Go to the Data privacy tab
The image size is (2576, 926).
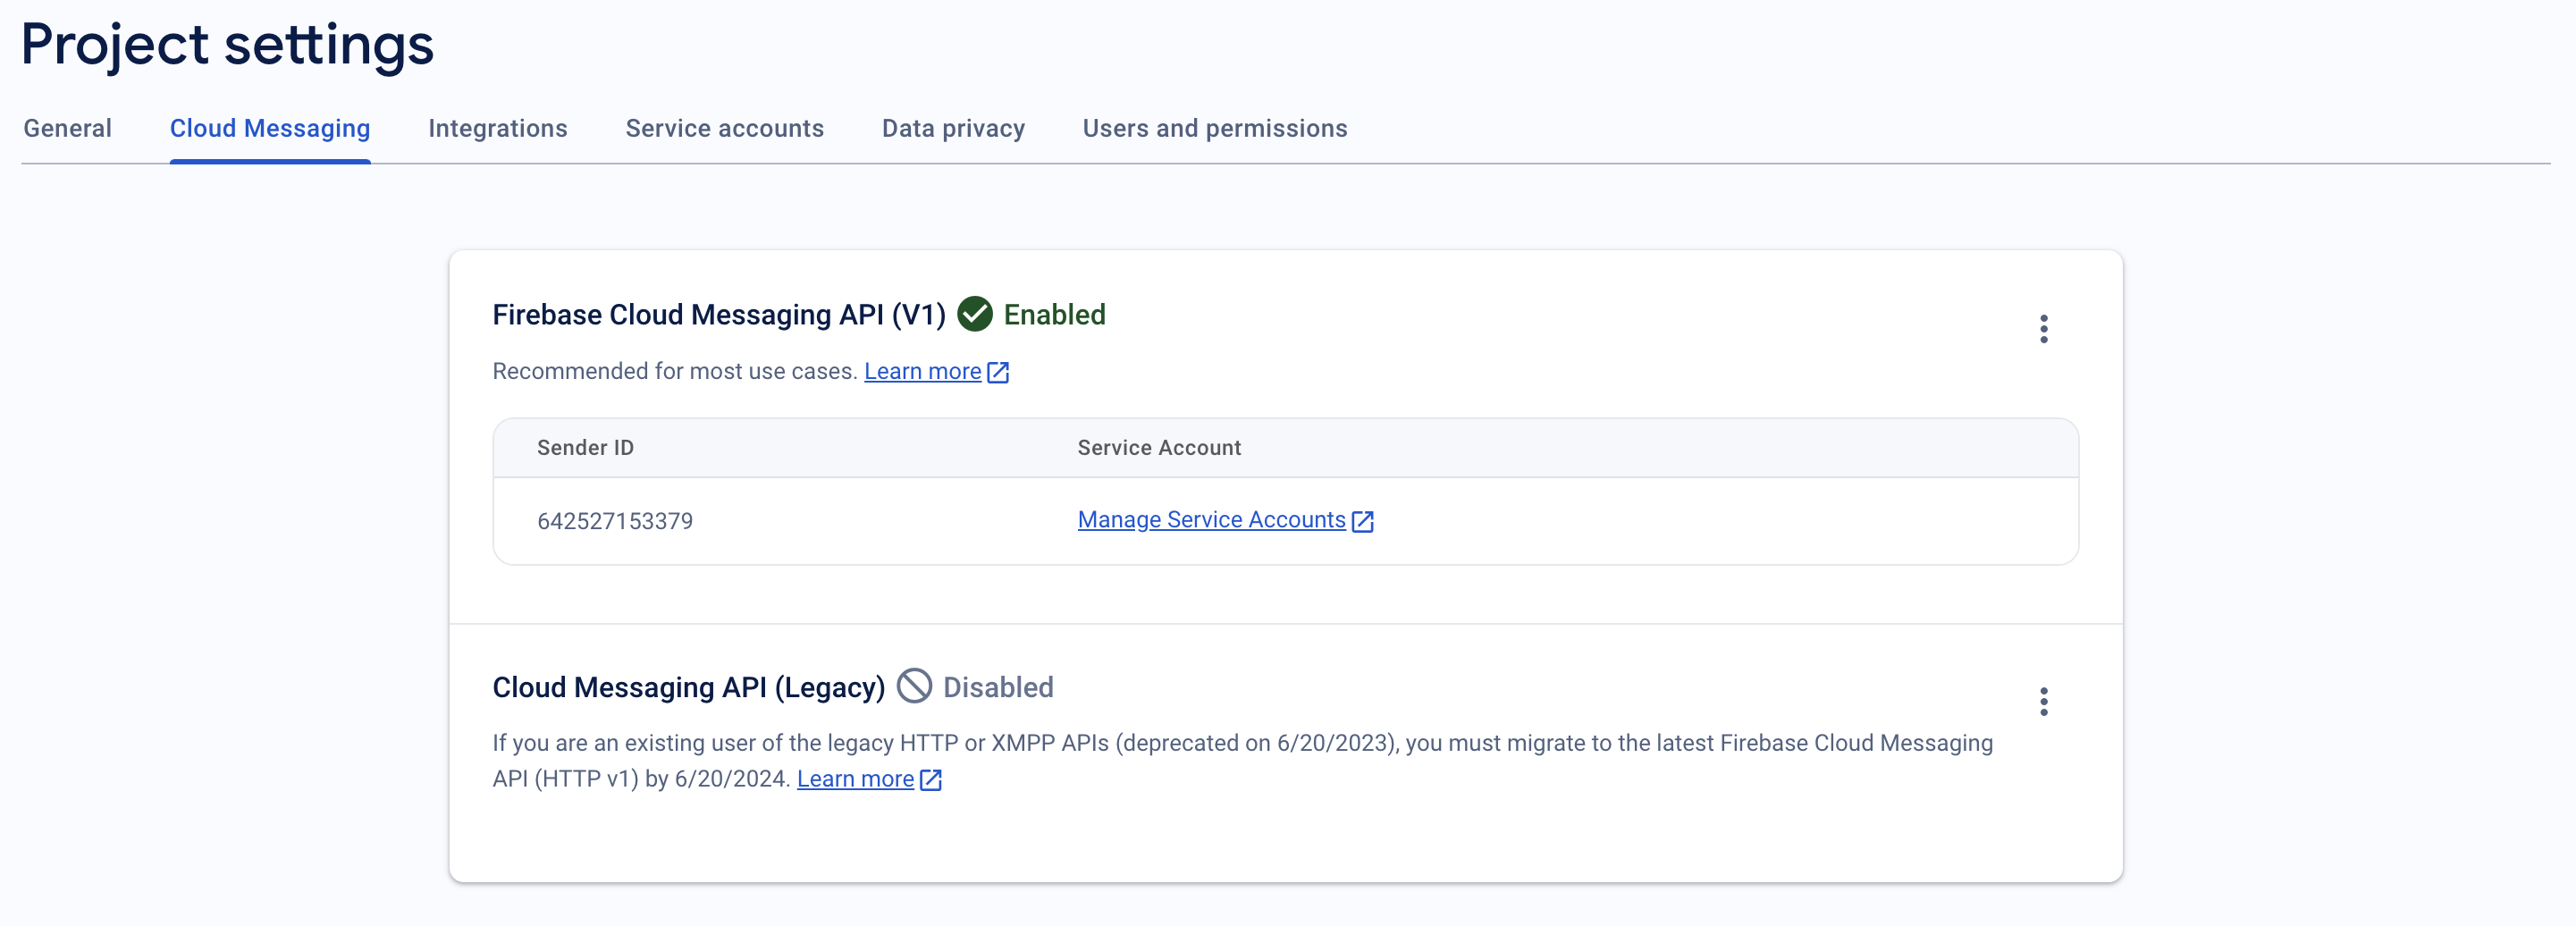(x=953, y=128)
